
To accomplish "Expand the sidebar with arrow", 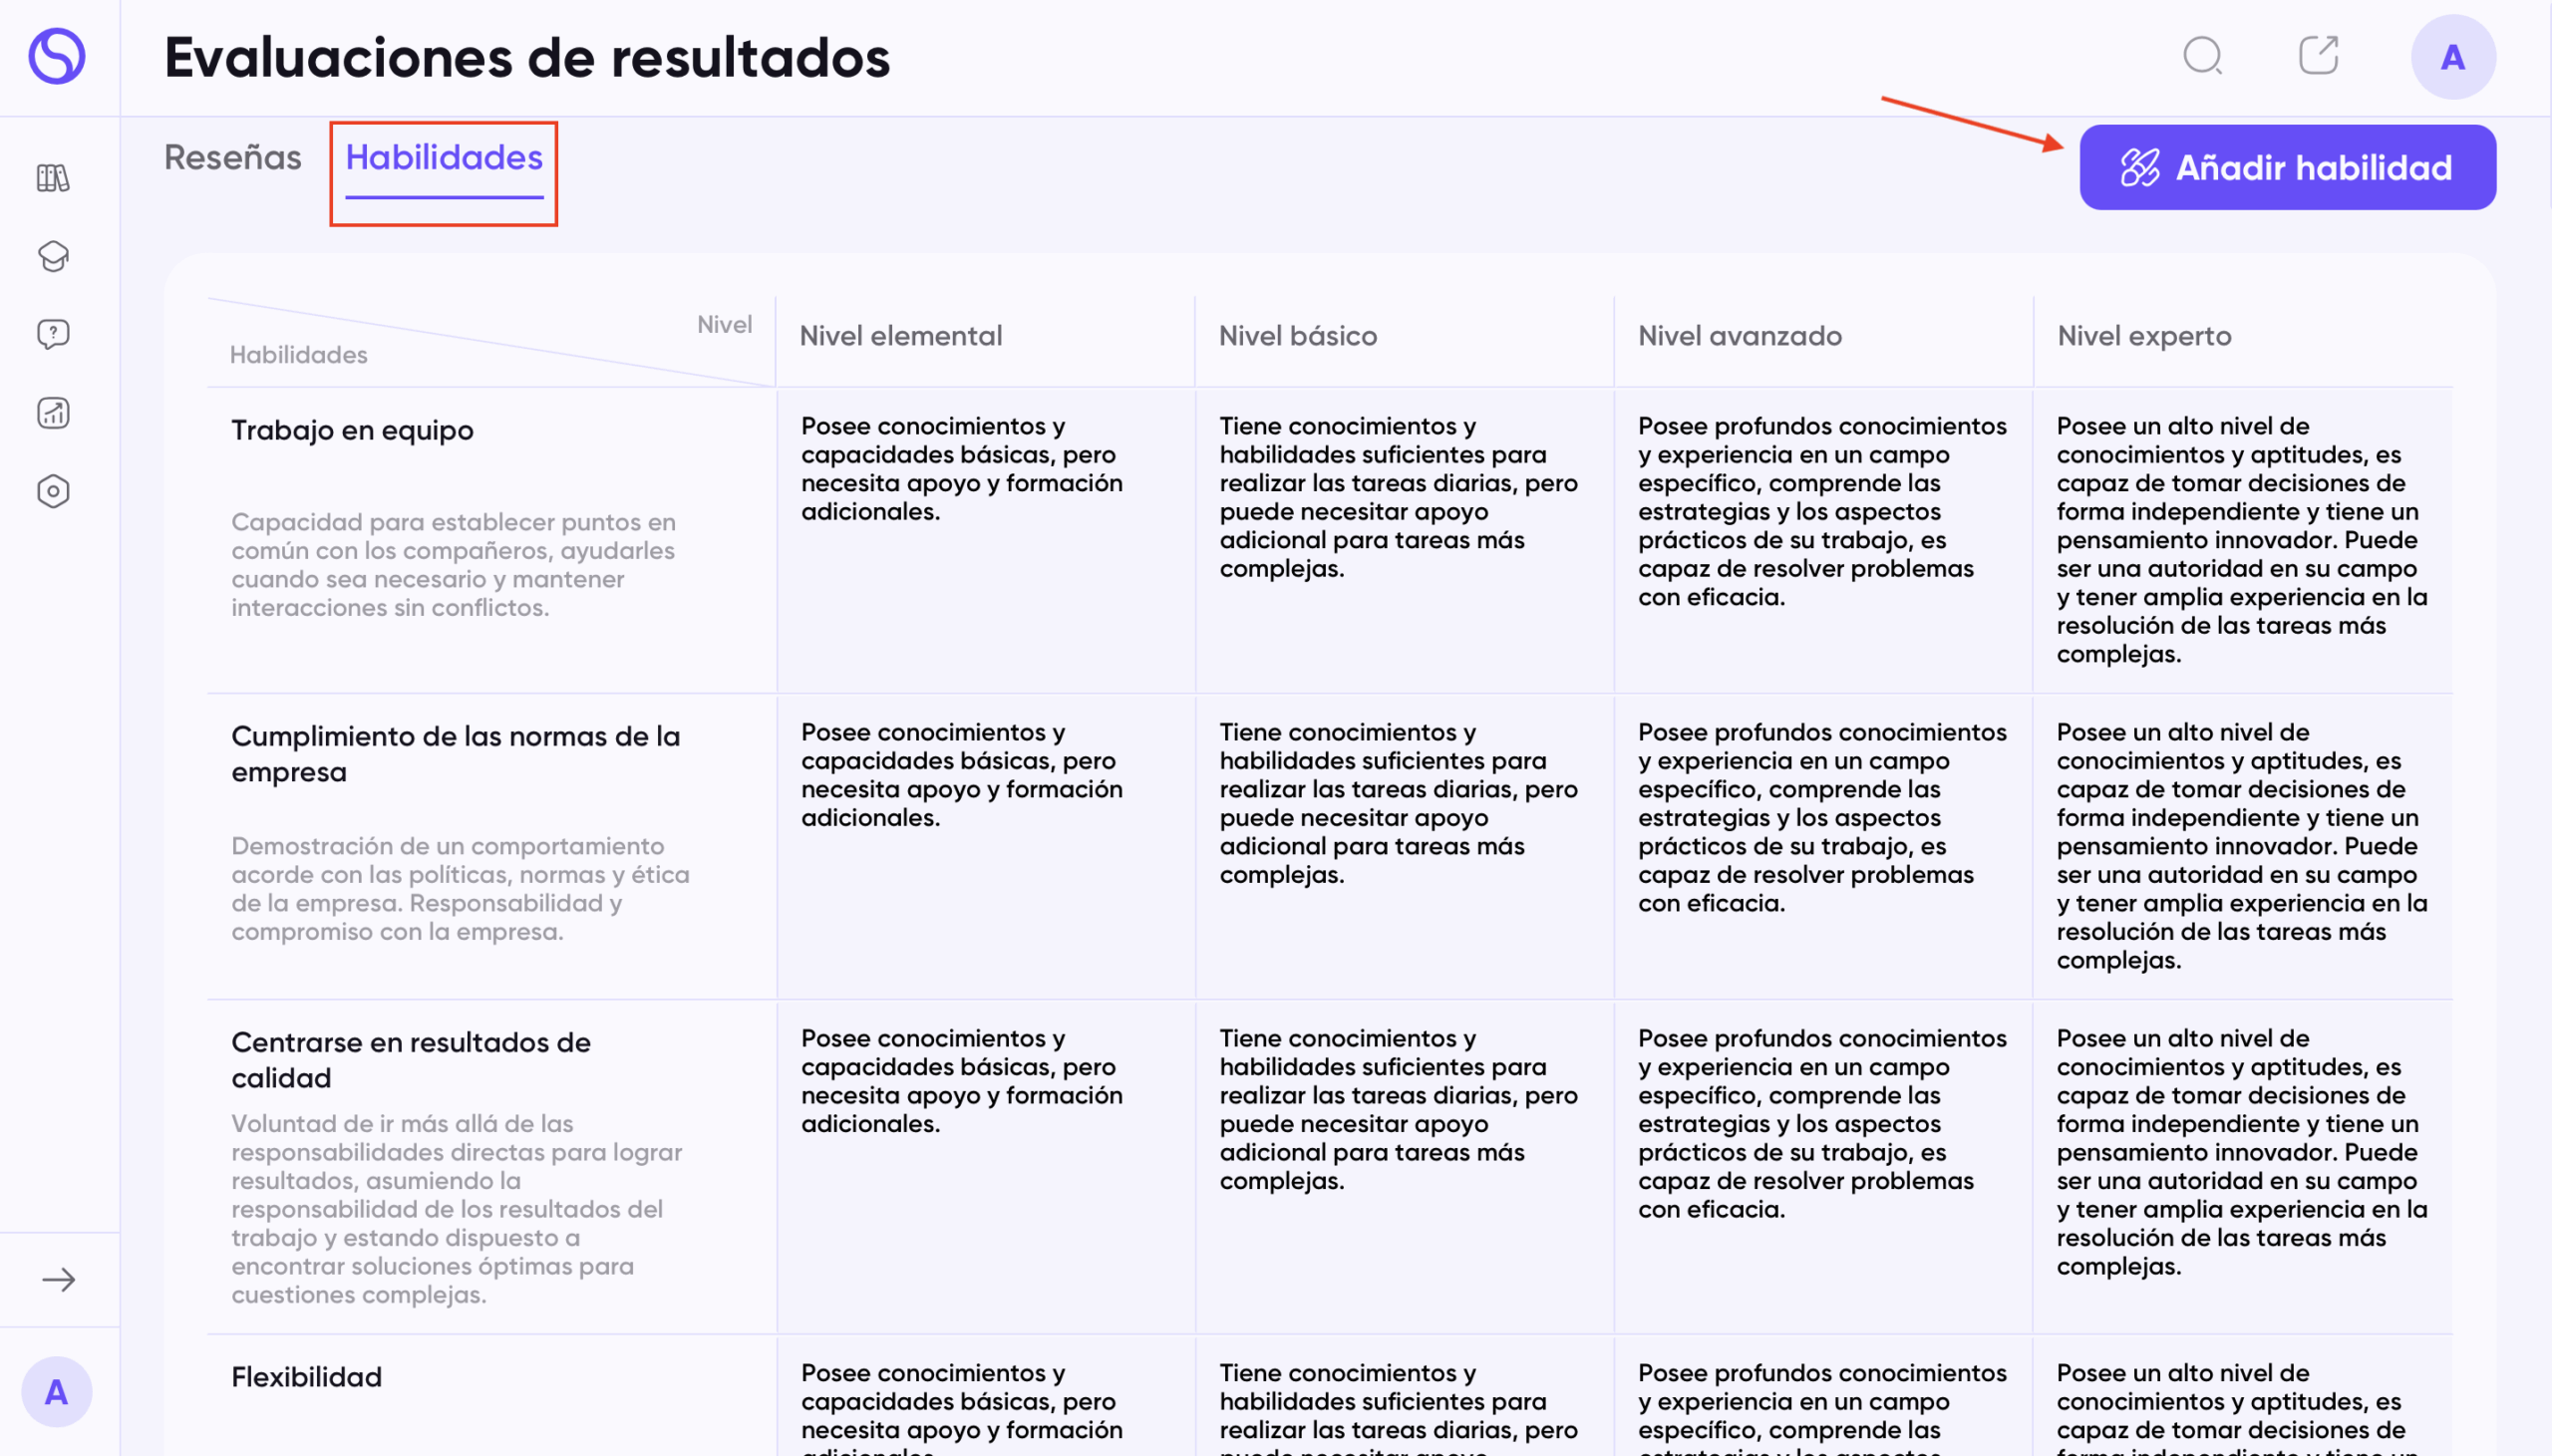I will 58,1279.
